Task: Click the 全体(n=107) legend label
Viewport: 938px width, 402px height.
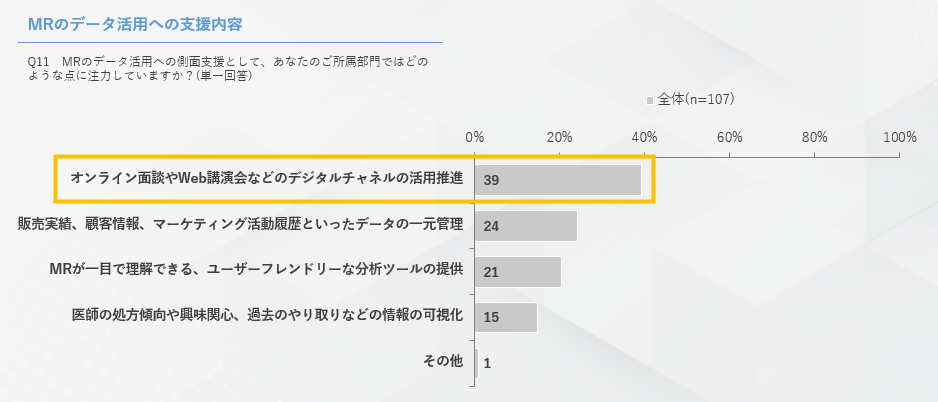Action: (696, 99)
